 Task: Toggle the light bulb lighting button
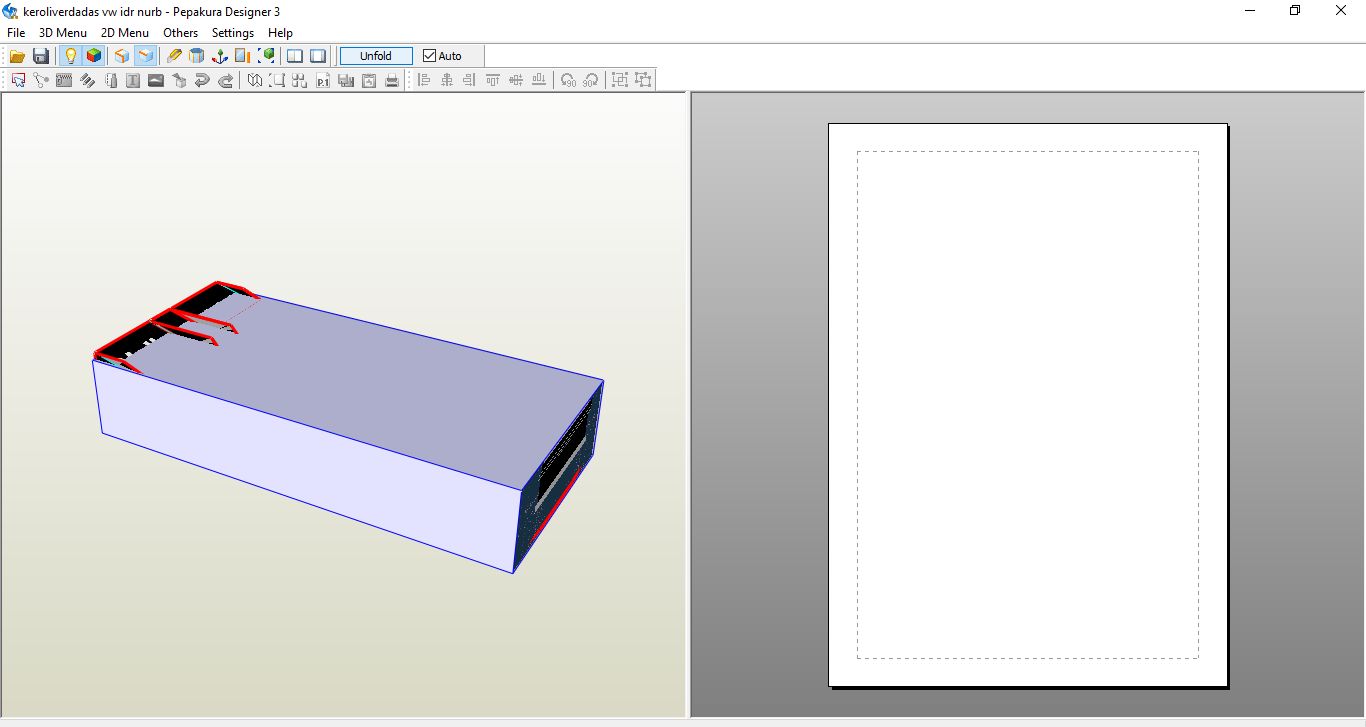pos(70,56)
